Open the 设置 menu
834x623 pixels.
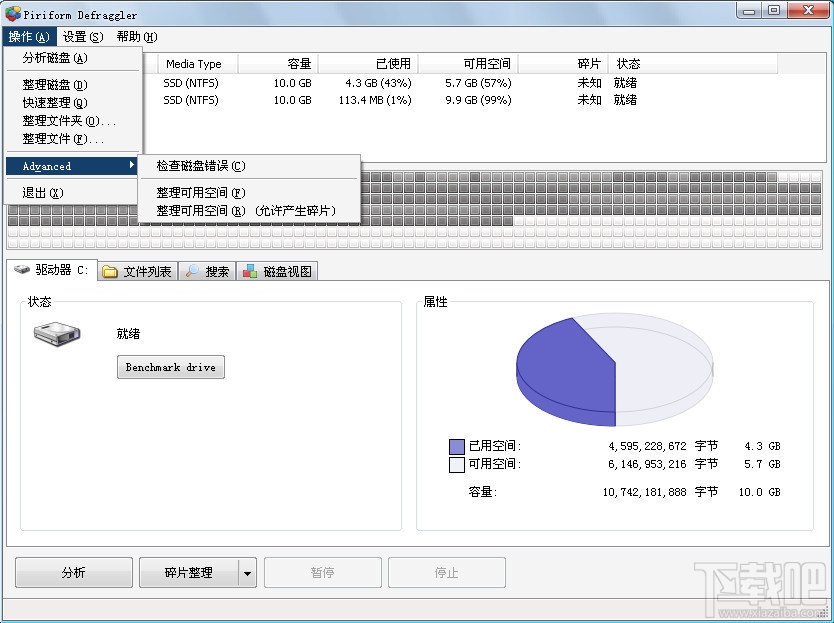[79, 36]
